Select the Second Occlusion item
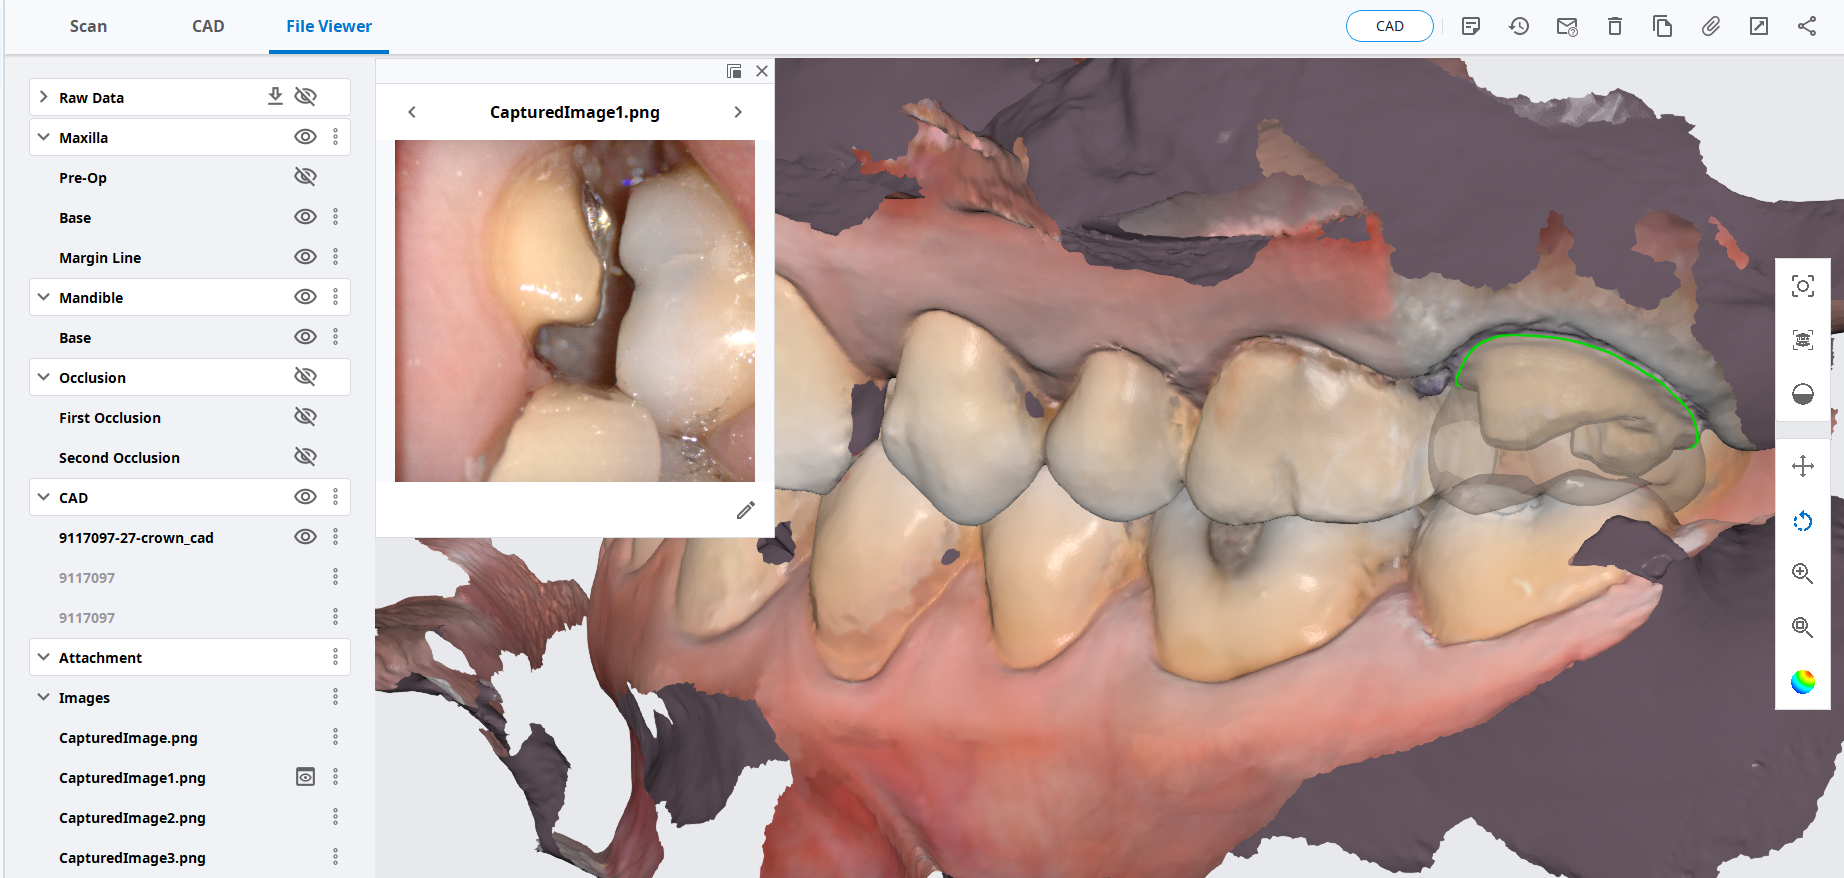The image size is (1844, 878). (119, 458)
